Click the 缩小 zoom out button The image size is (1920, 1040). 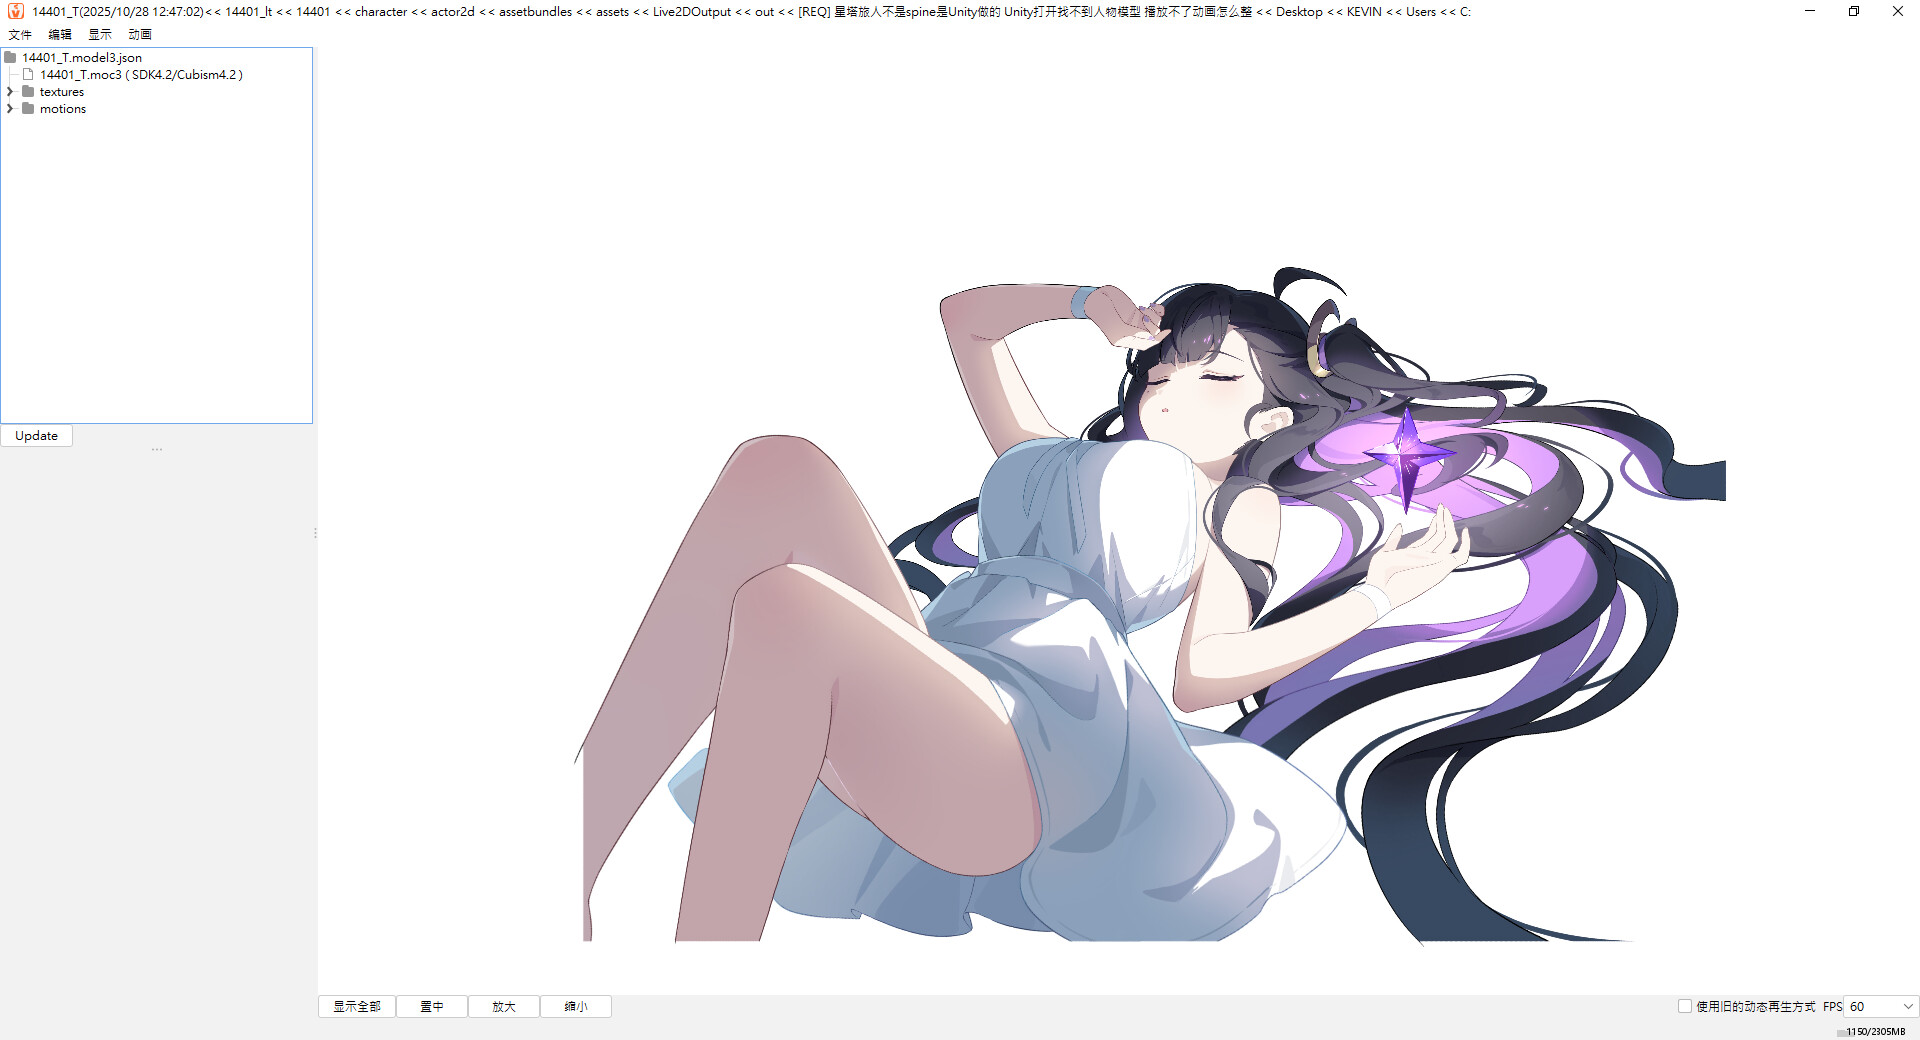[576, 1007]
